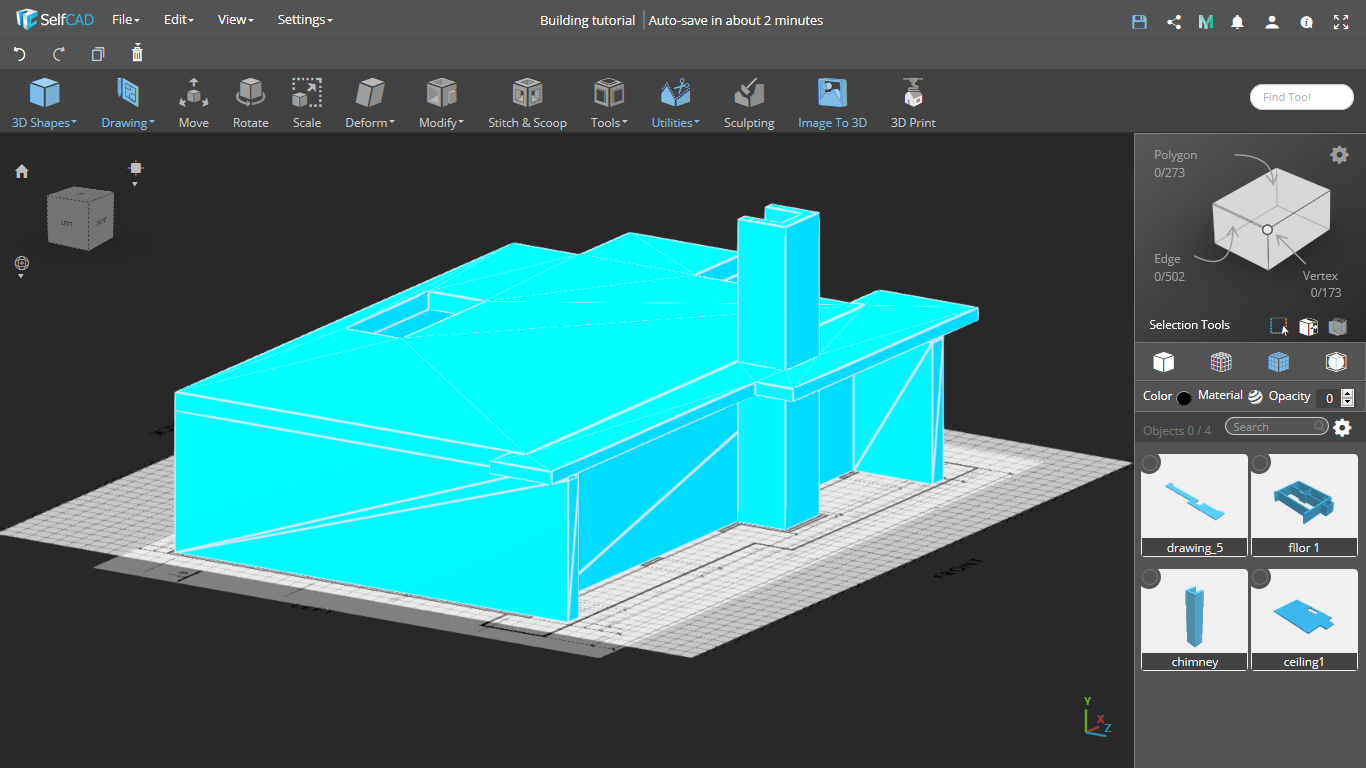The height and width of the screenshot is (768, 1366).
Task: Adjust the Opacity stepper arrows
Action: tap(1348, 397)
